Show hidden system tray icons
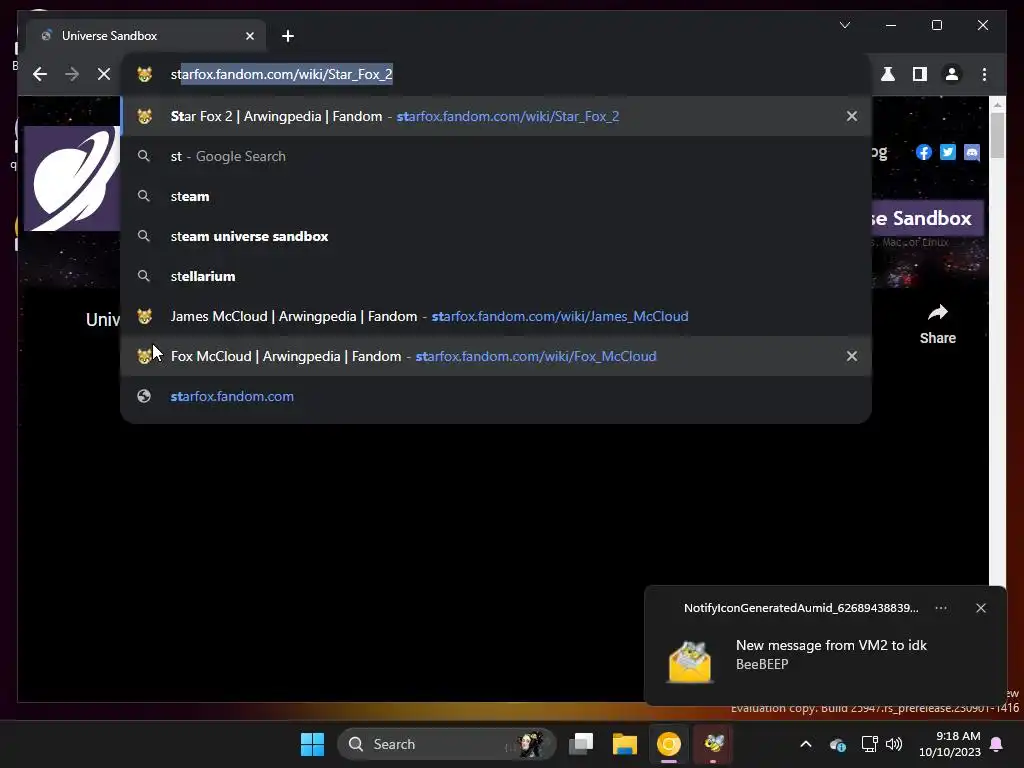 [x=806, y=744]
